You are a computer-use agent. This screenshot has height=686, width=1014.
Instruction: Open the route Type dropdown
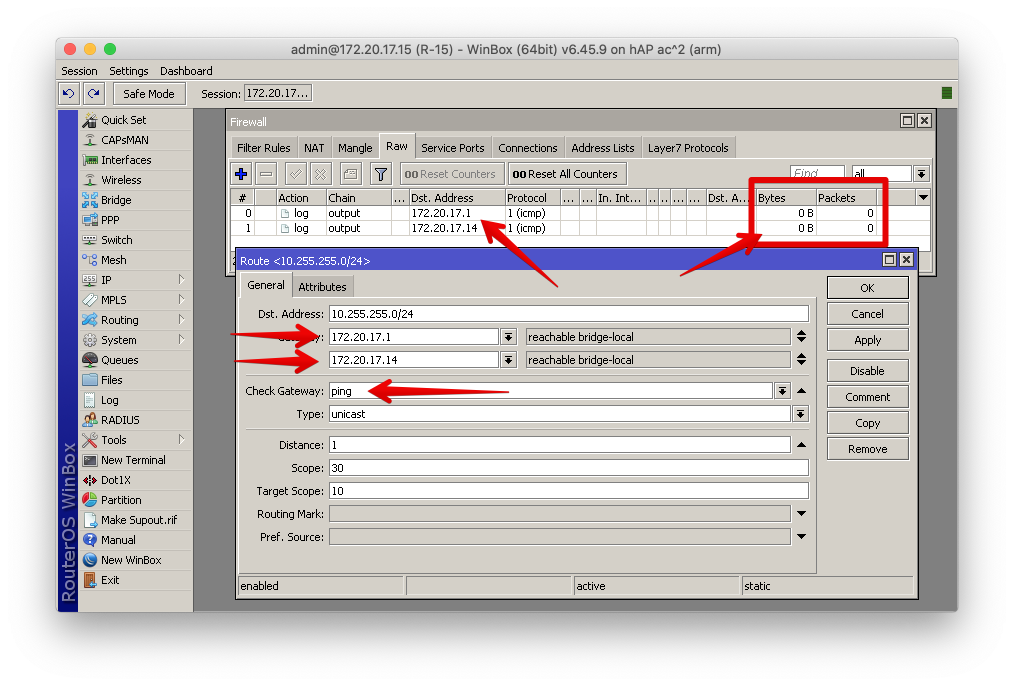tap(801, 414)
